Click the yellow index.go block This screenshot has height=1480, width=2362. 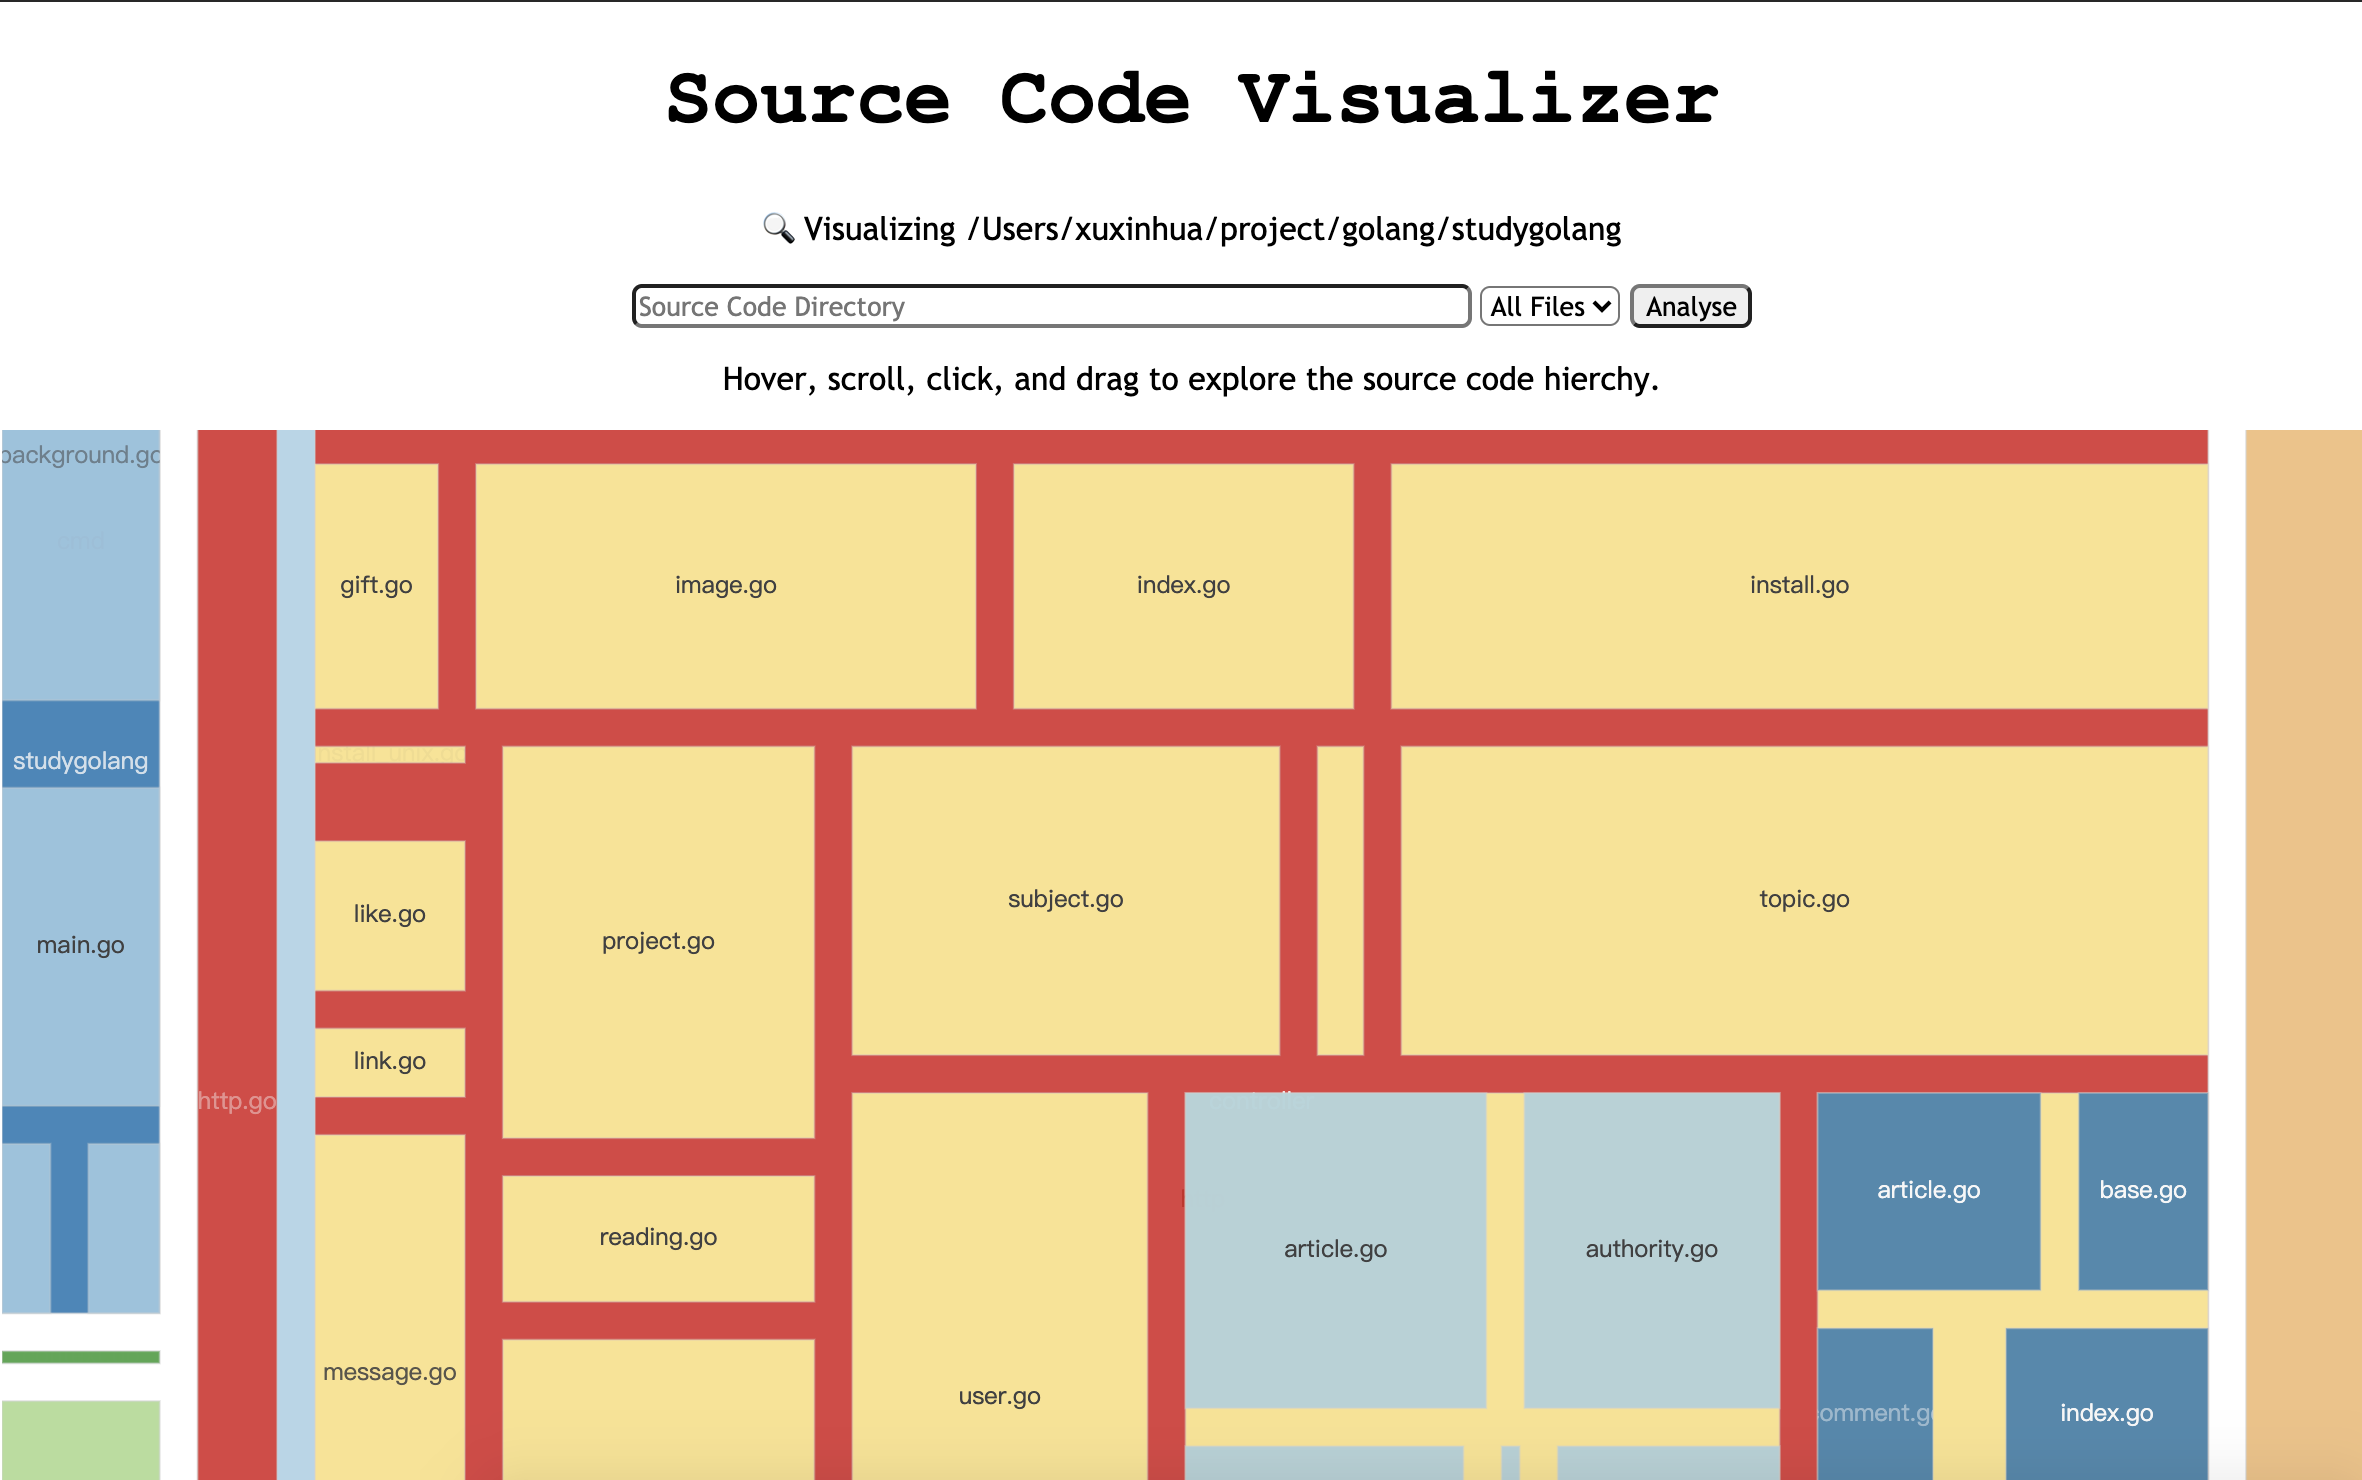tap(1183, 585)
